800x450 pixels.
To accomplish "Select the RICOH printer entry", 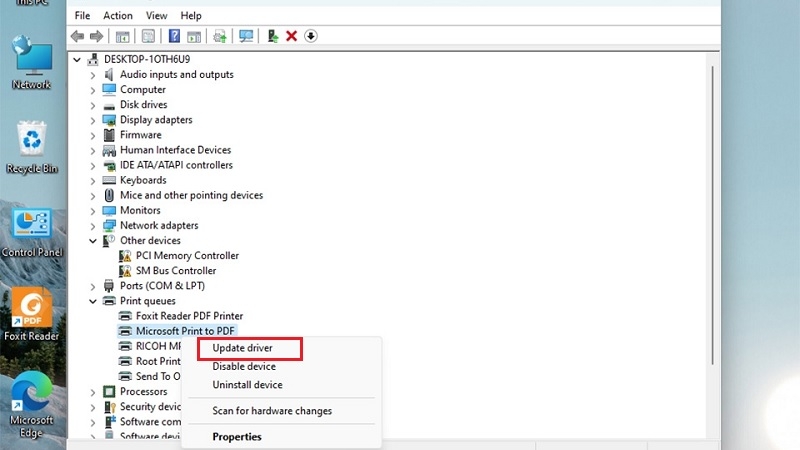I will tap(158, 346).
